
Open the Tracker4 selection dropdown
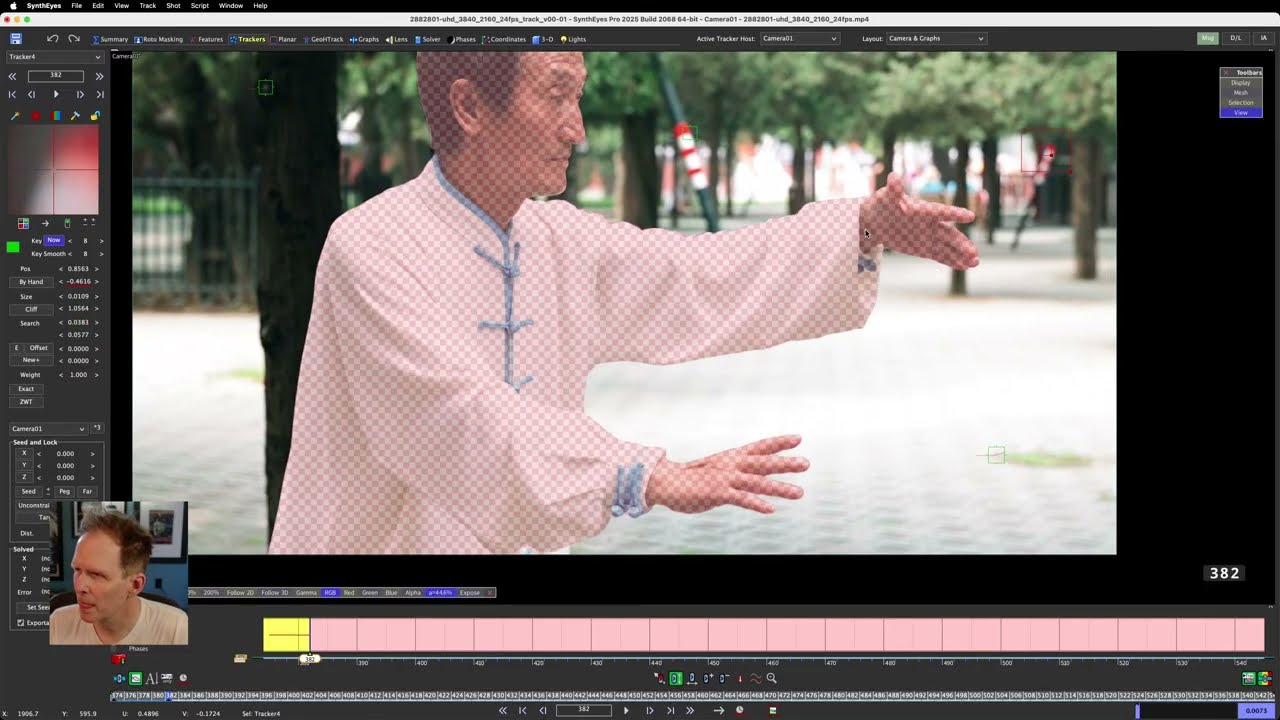click(55, 57)
